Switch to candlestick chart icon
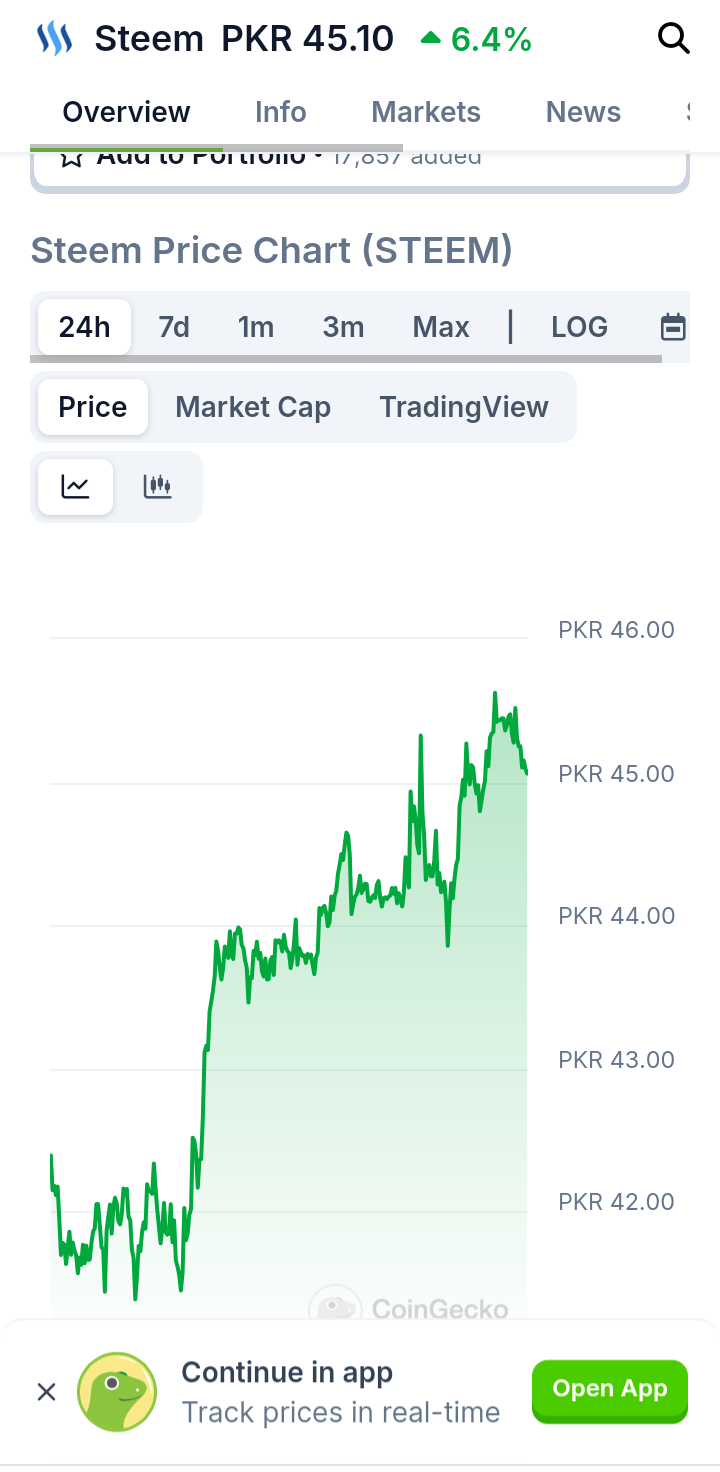 [x=158, y=487]
